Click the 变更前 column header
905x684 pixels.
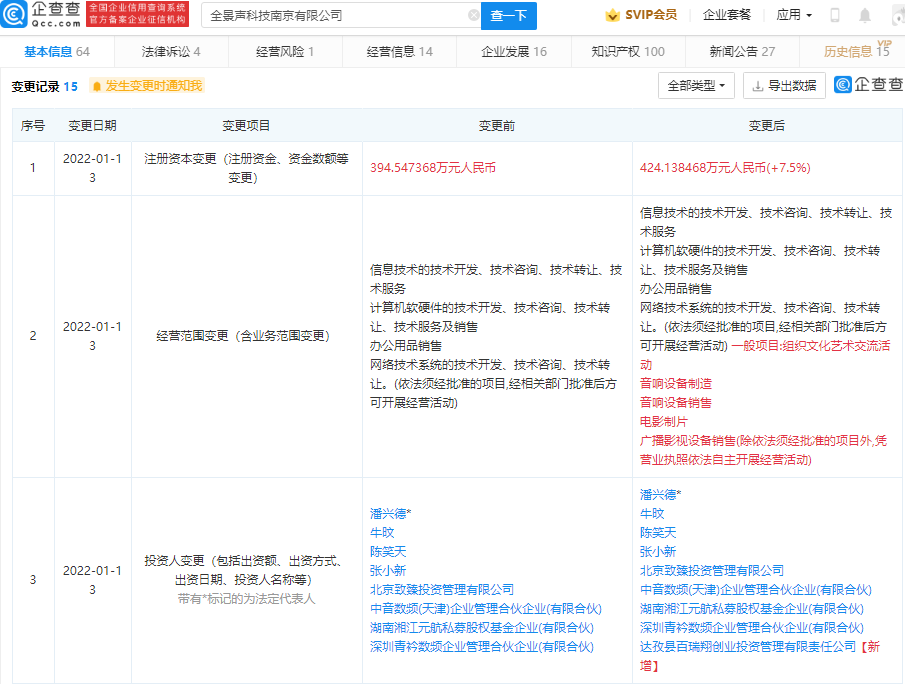(x=497, y=125)
